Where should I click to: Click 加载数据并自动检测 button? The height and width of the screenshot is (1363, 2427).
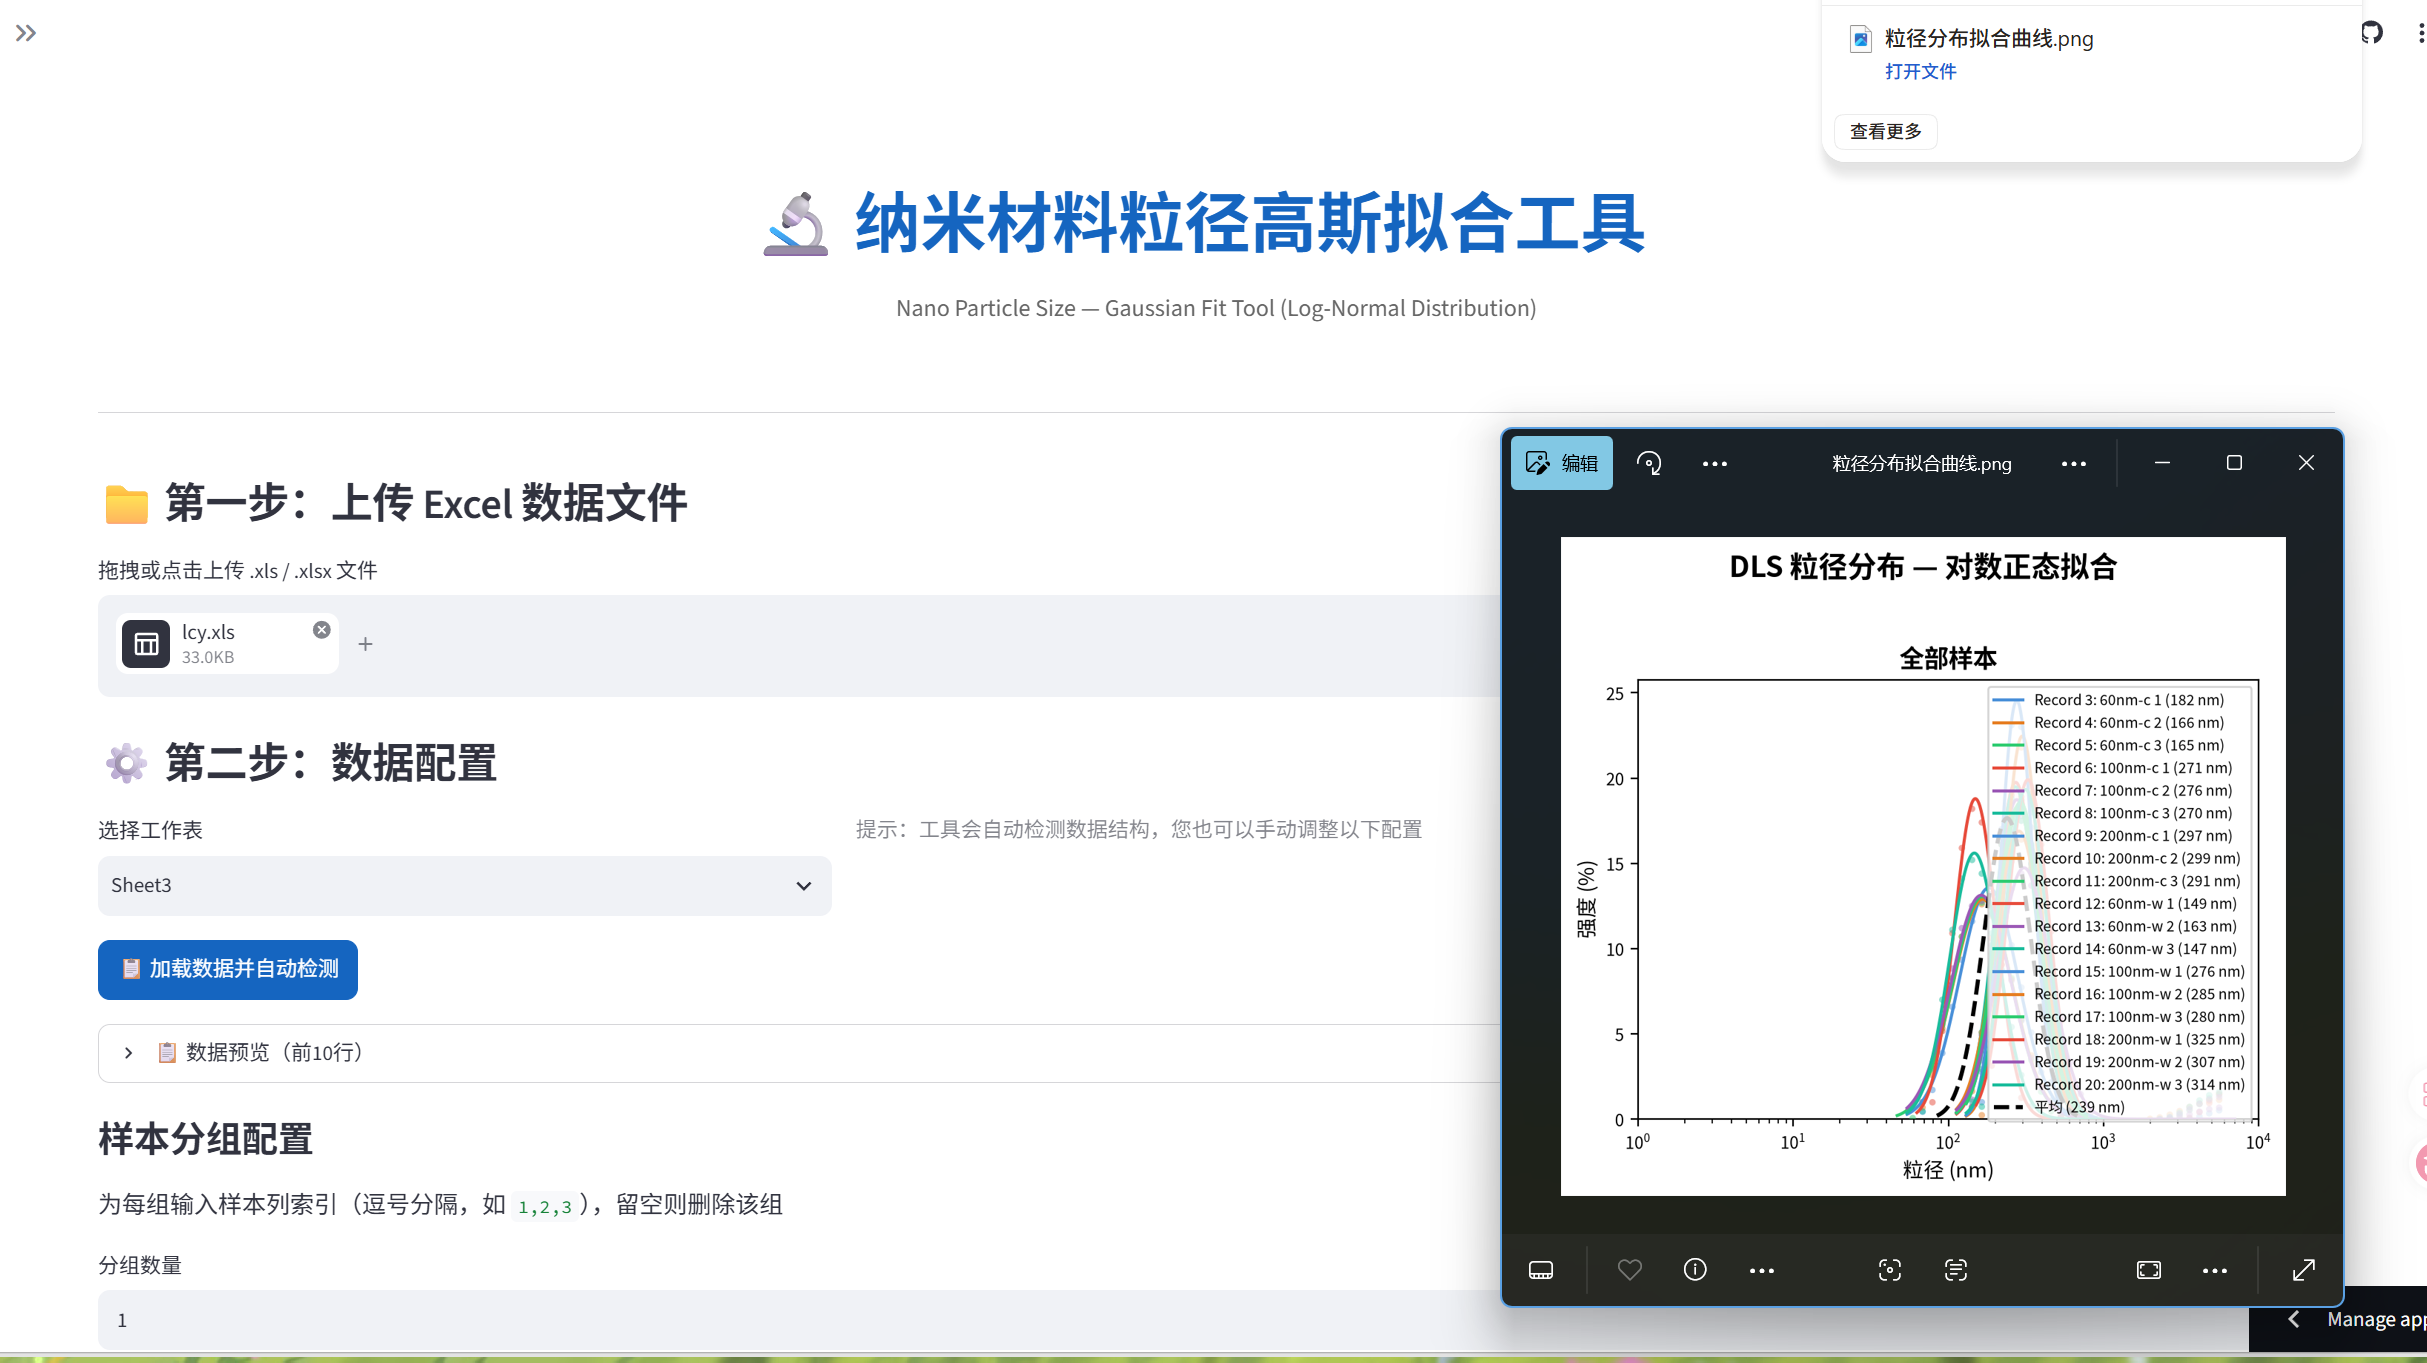[x=228, y=969]
